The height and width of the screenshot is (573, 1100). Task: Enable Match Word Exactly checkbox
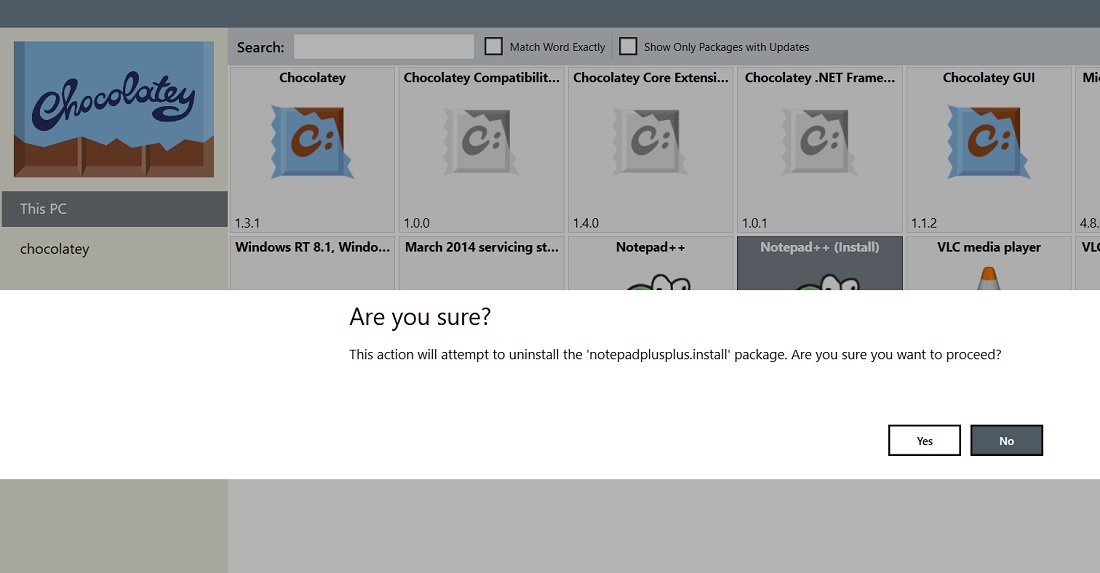[x=494, y=46]
